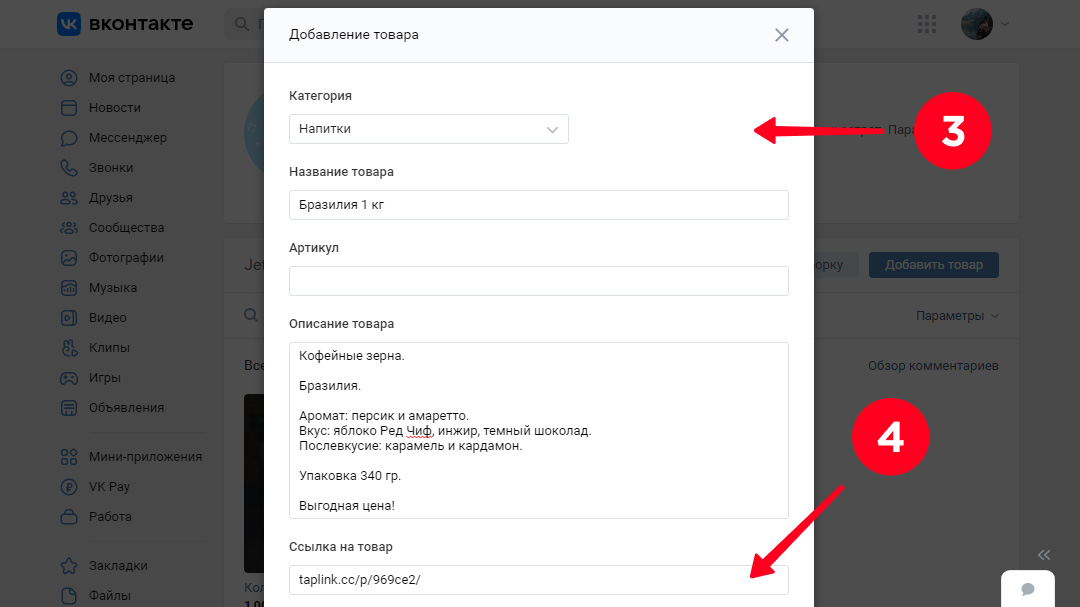Open Друзья in the sidebar
Viewport: 1080px width, 607px height.
tap(96, 198)
